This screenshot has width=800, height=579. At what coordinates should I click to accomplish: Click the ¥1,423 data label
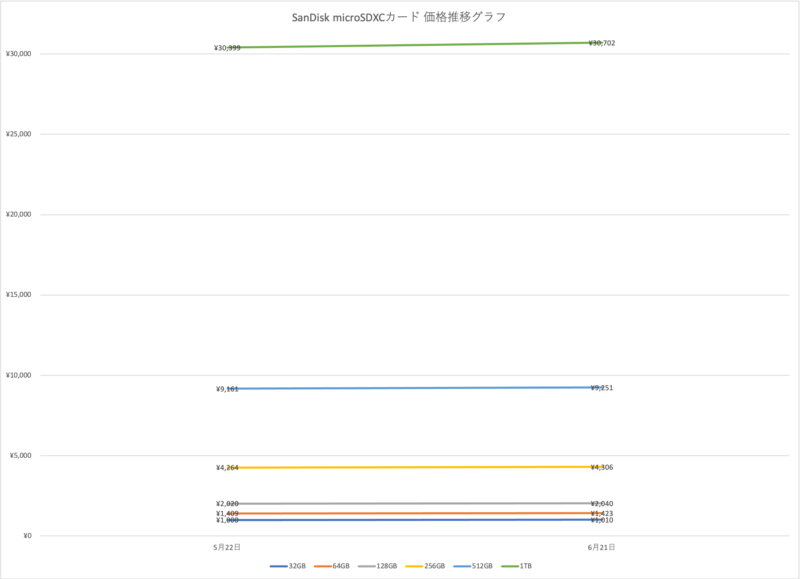click(602, 514)
